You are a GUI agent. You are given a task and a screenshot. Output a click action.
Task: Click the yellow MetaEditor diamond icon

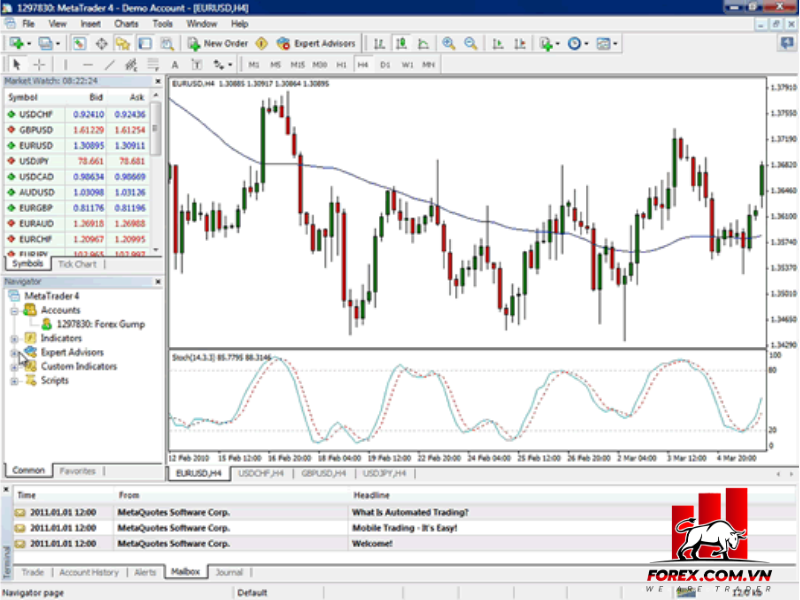[x=262, y=43]
